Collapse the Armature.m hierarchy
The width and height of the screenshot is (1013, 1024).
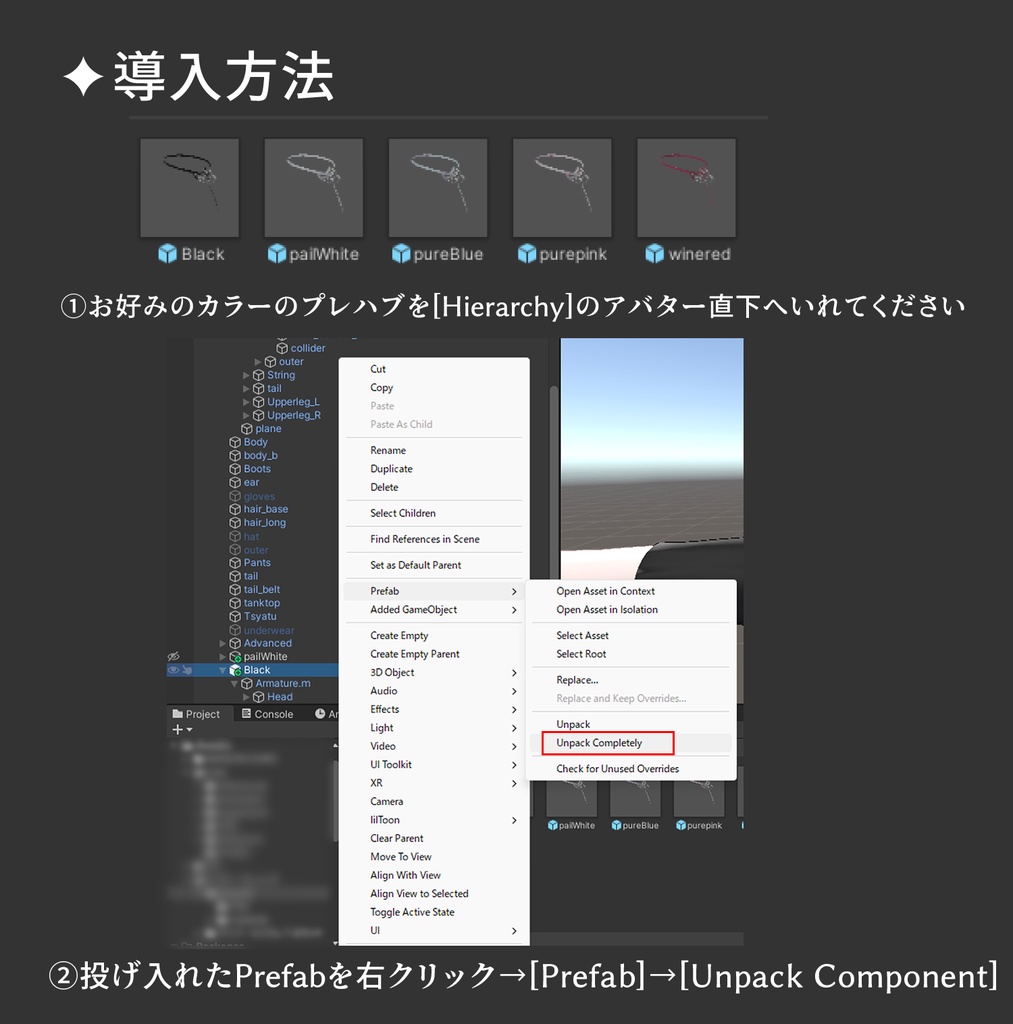(234, 684)
